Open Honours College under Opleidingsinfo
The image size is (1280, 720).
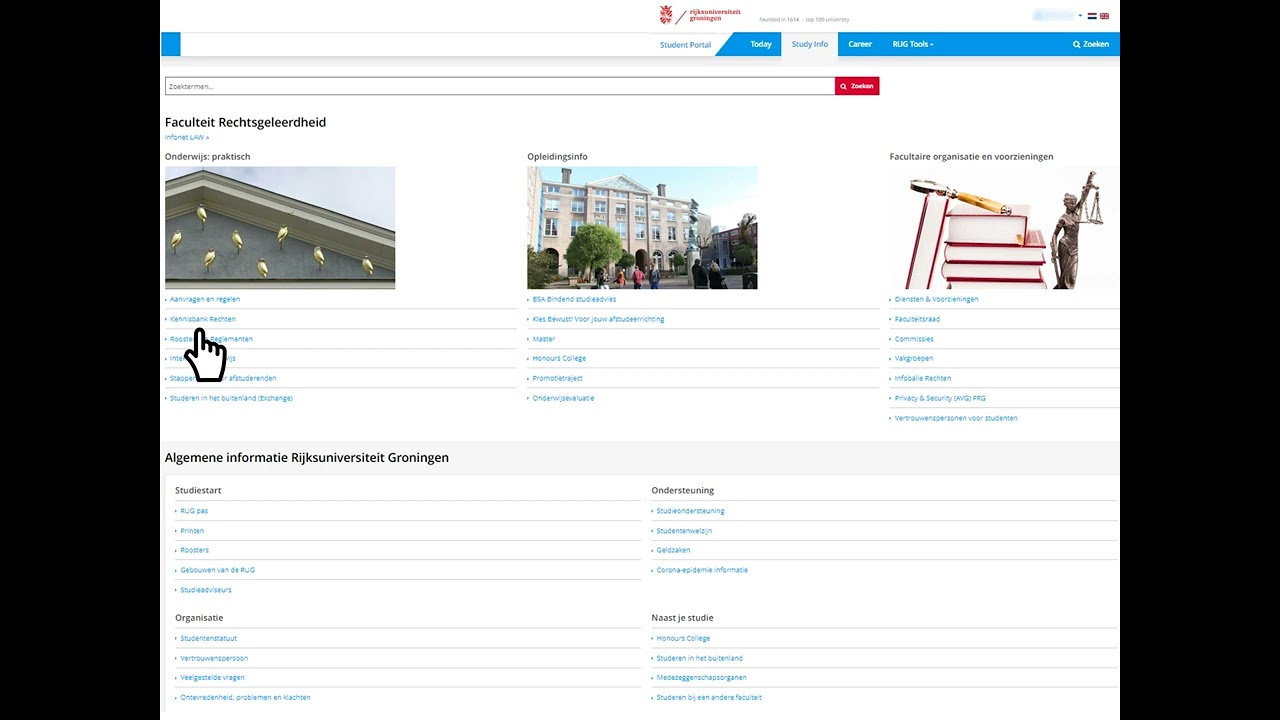(559, 358)
